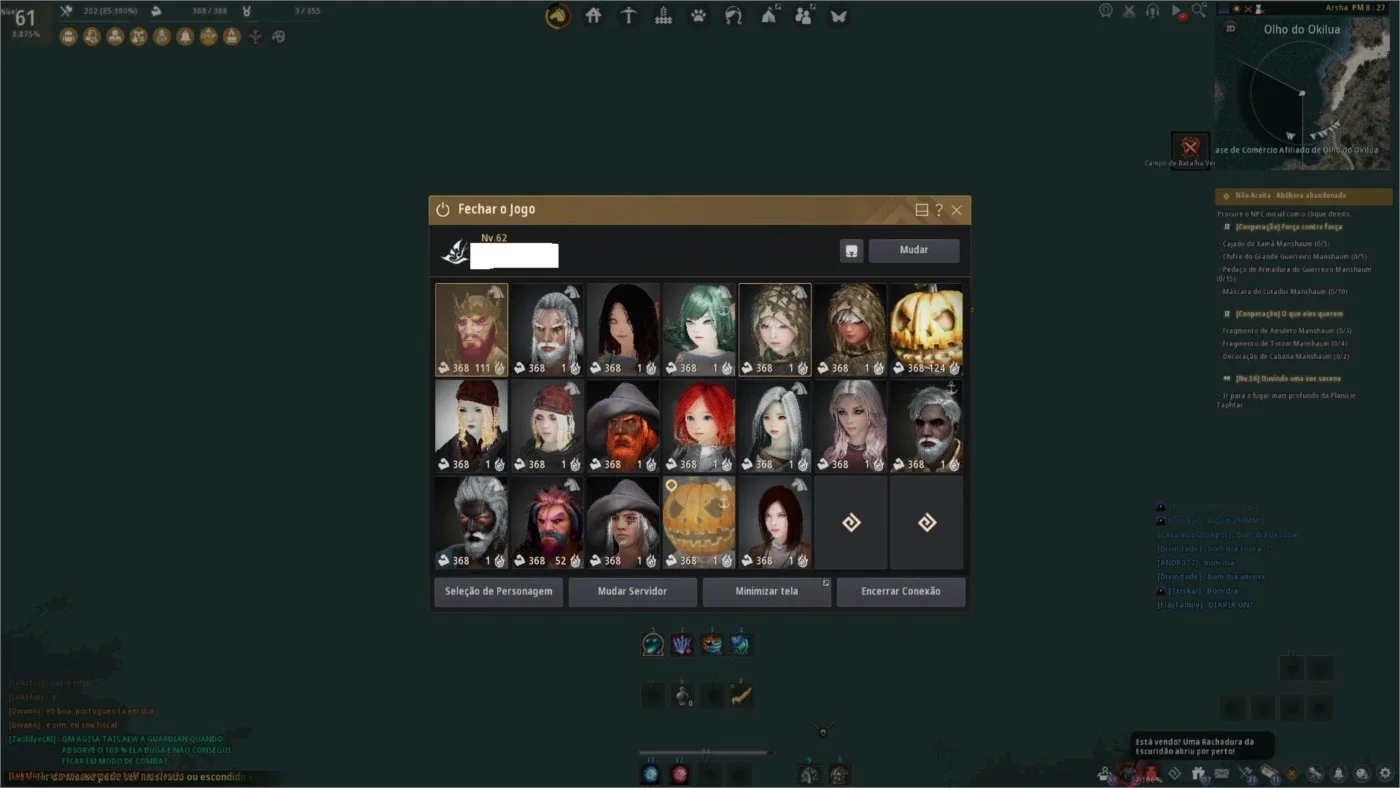Image resolution: width=1400 pixels, height=788 pixels.
Task: Click the tent camp icon in top bar
Action: coord(769,16)
